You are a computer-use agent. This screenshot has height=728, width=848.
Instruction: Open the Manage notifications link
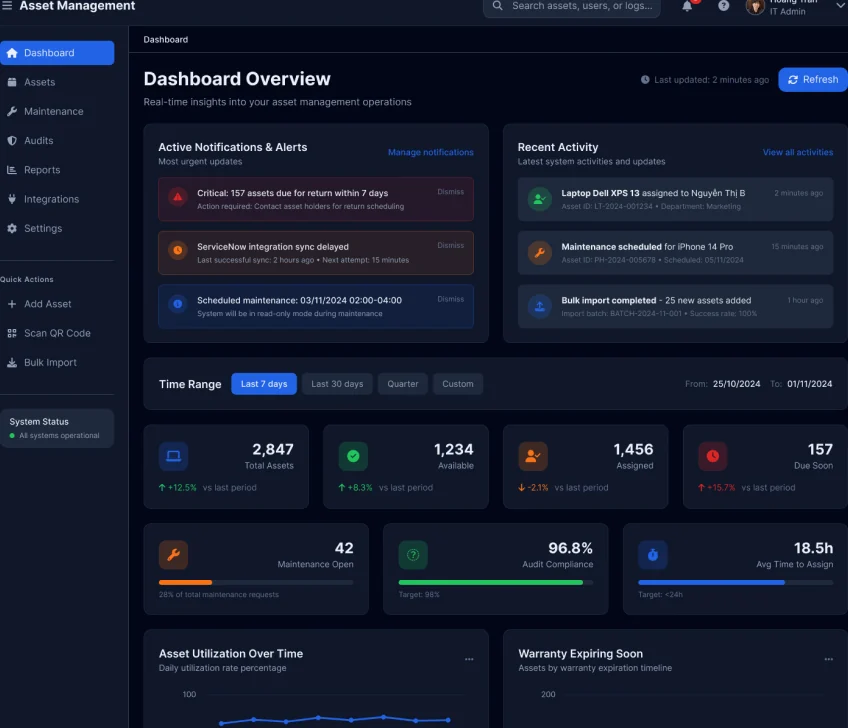coord(430,153)
